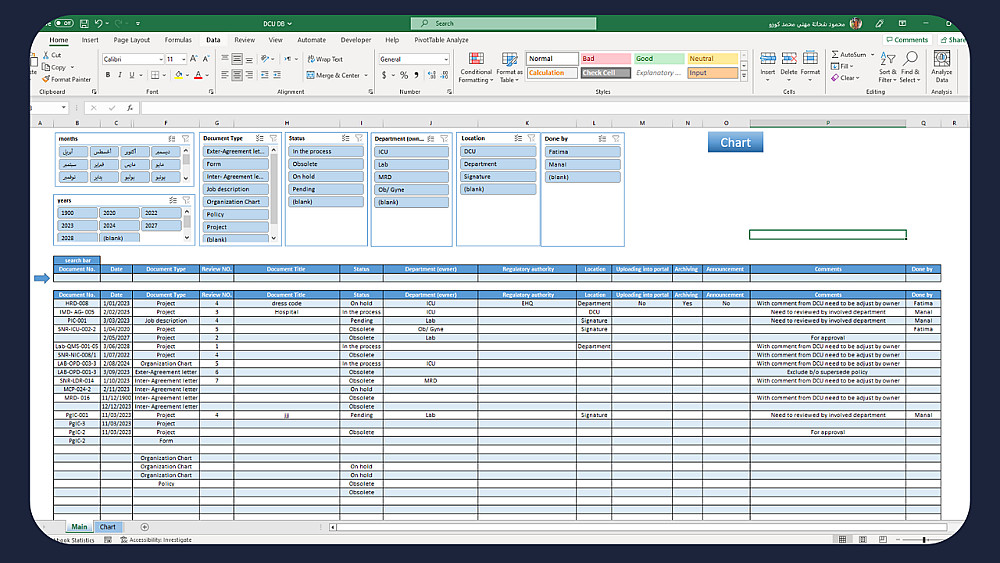
Task: Toggle the AutoSave switch
Action: (64, 24)
